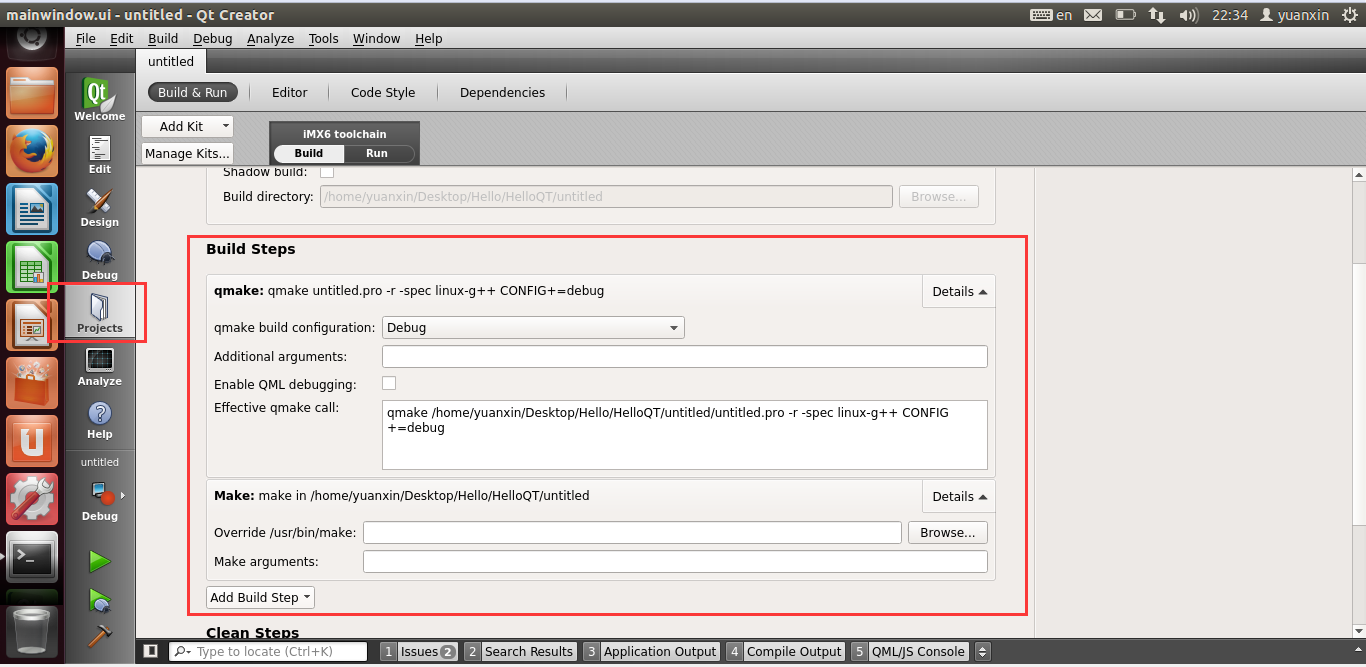Open the network indicator

[x=1157, y=15]
